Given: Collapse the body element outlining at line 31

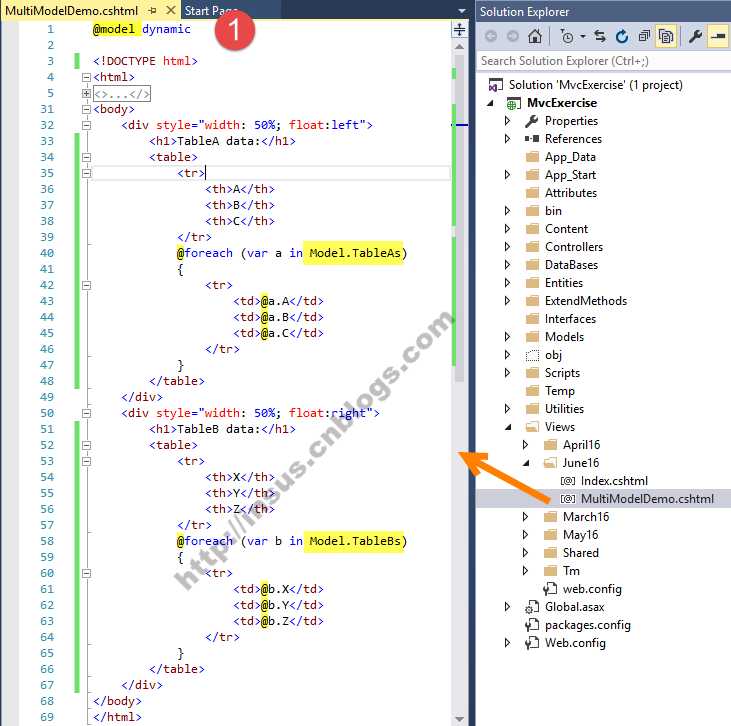Looking at the screenshot, I should (86, 109).
